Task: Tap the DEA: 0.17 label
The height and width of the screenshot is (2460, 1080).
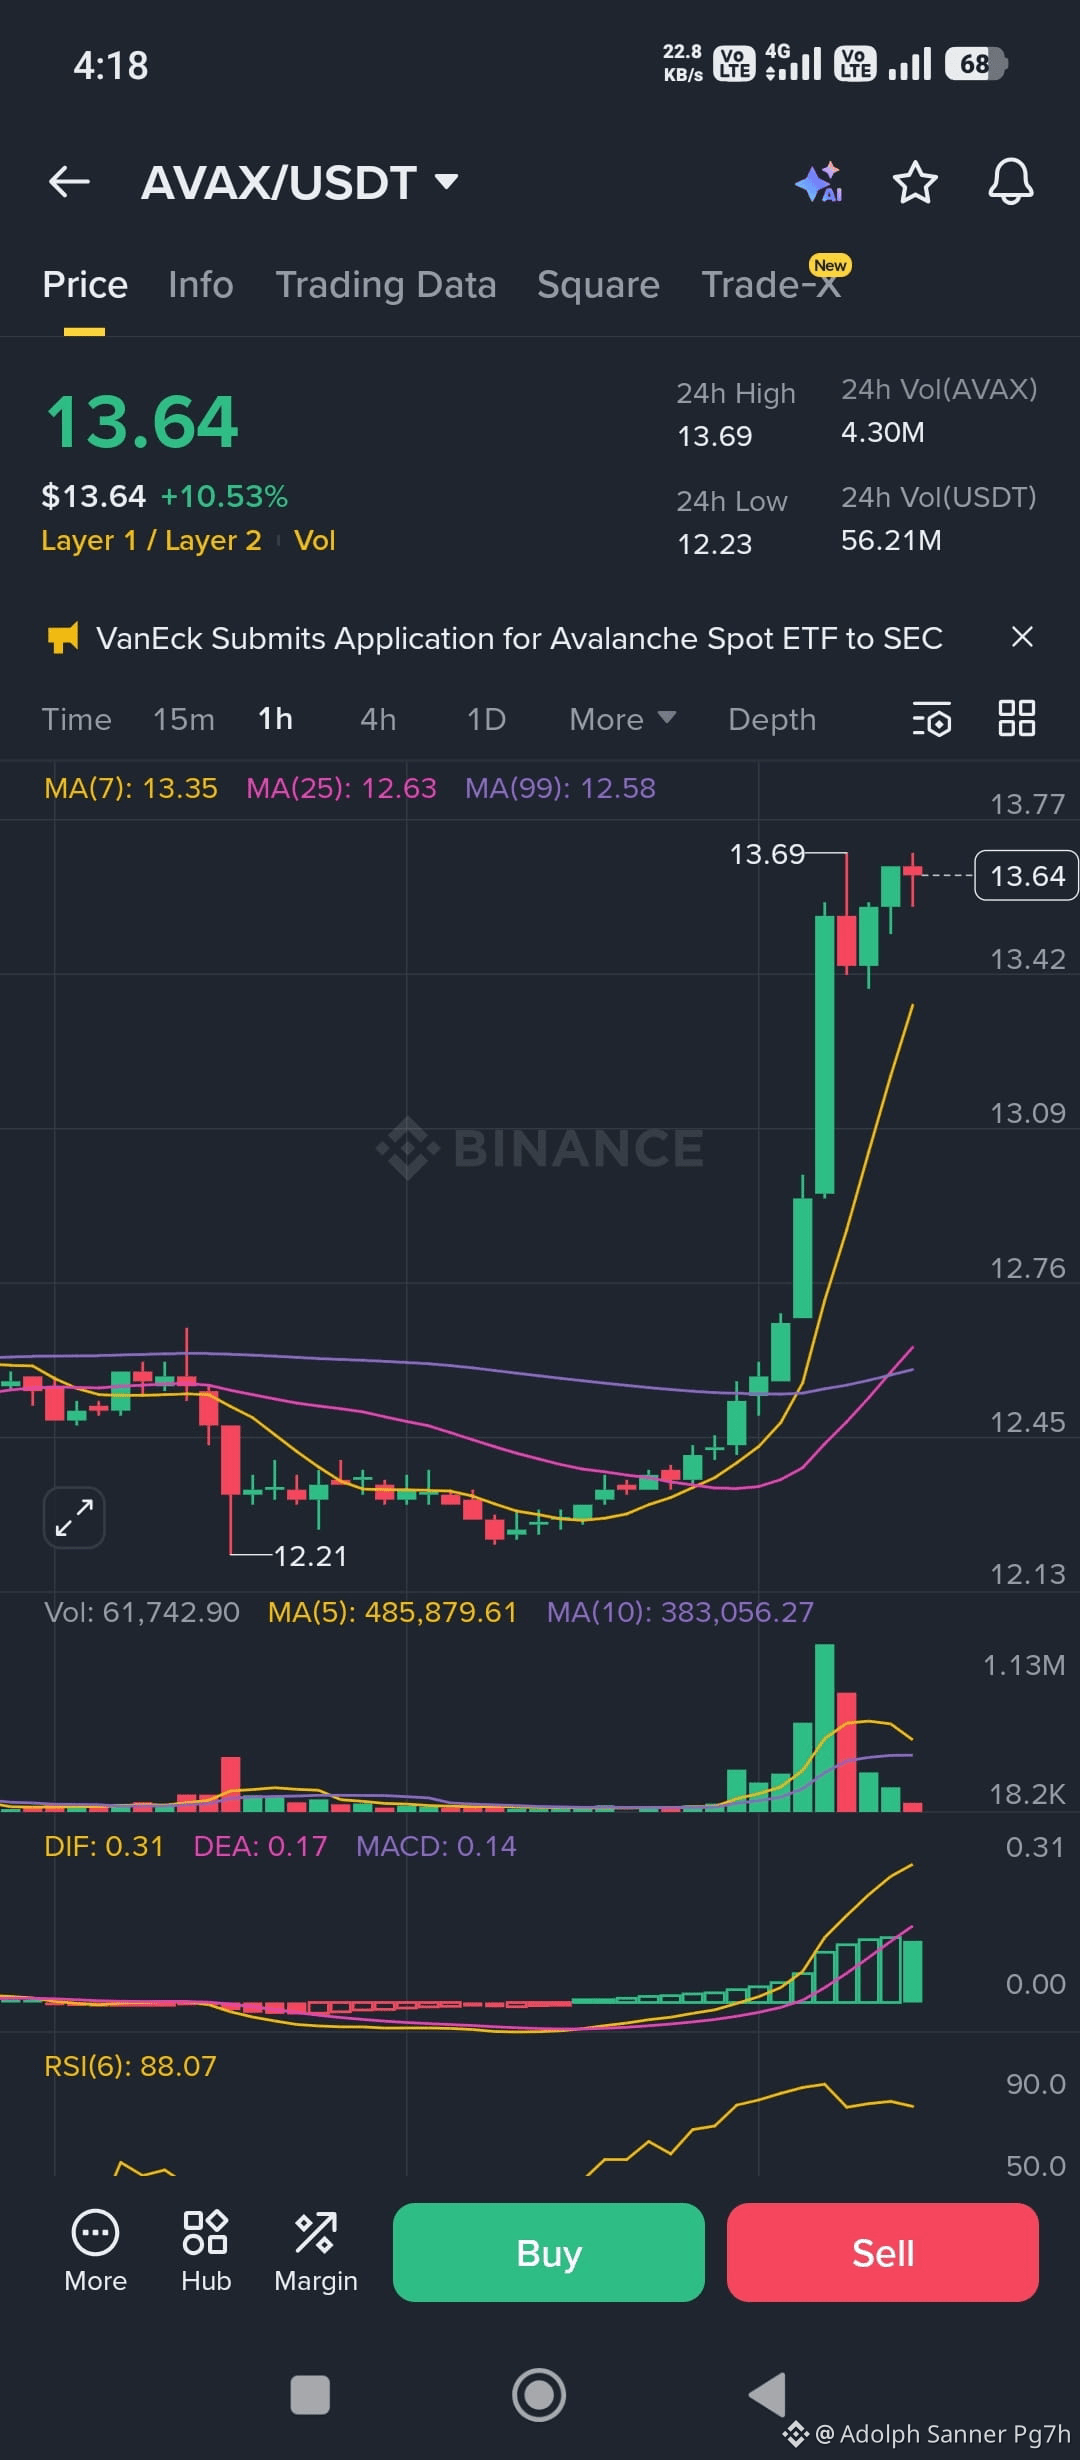Action: point(260,1846)
